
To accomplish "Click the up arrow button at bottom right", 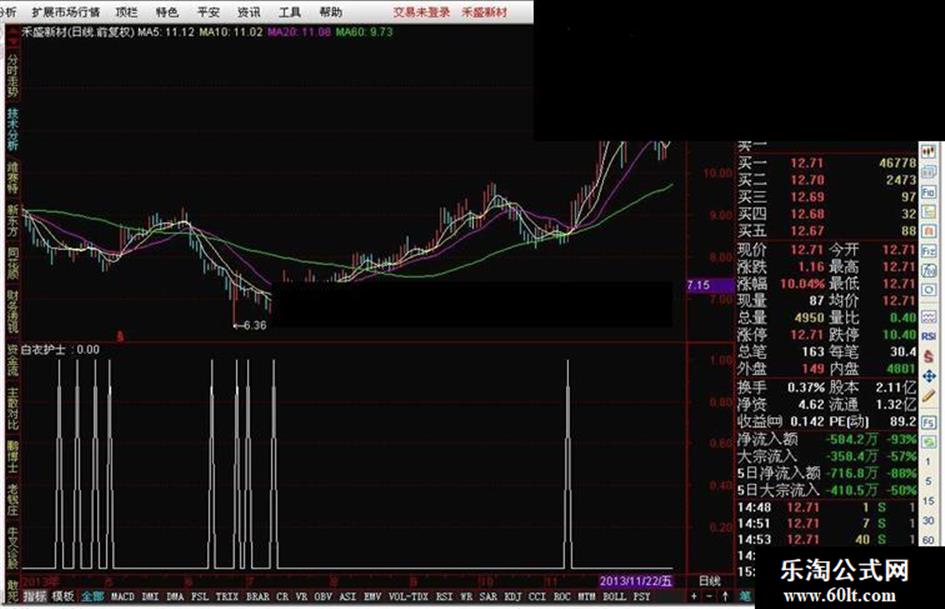I will click(x=725, y=596).
